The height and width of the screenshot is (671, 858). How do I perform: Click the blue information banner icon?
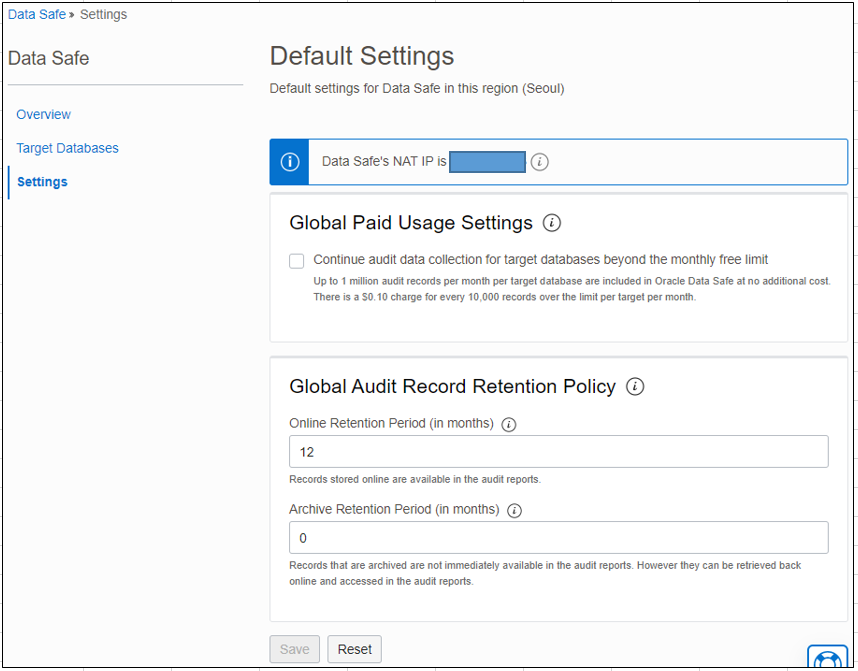[x=289, y=162]
